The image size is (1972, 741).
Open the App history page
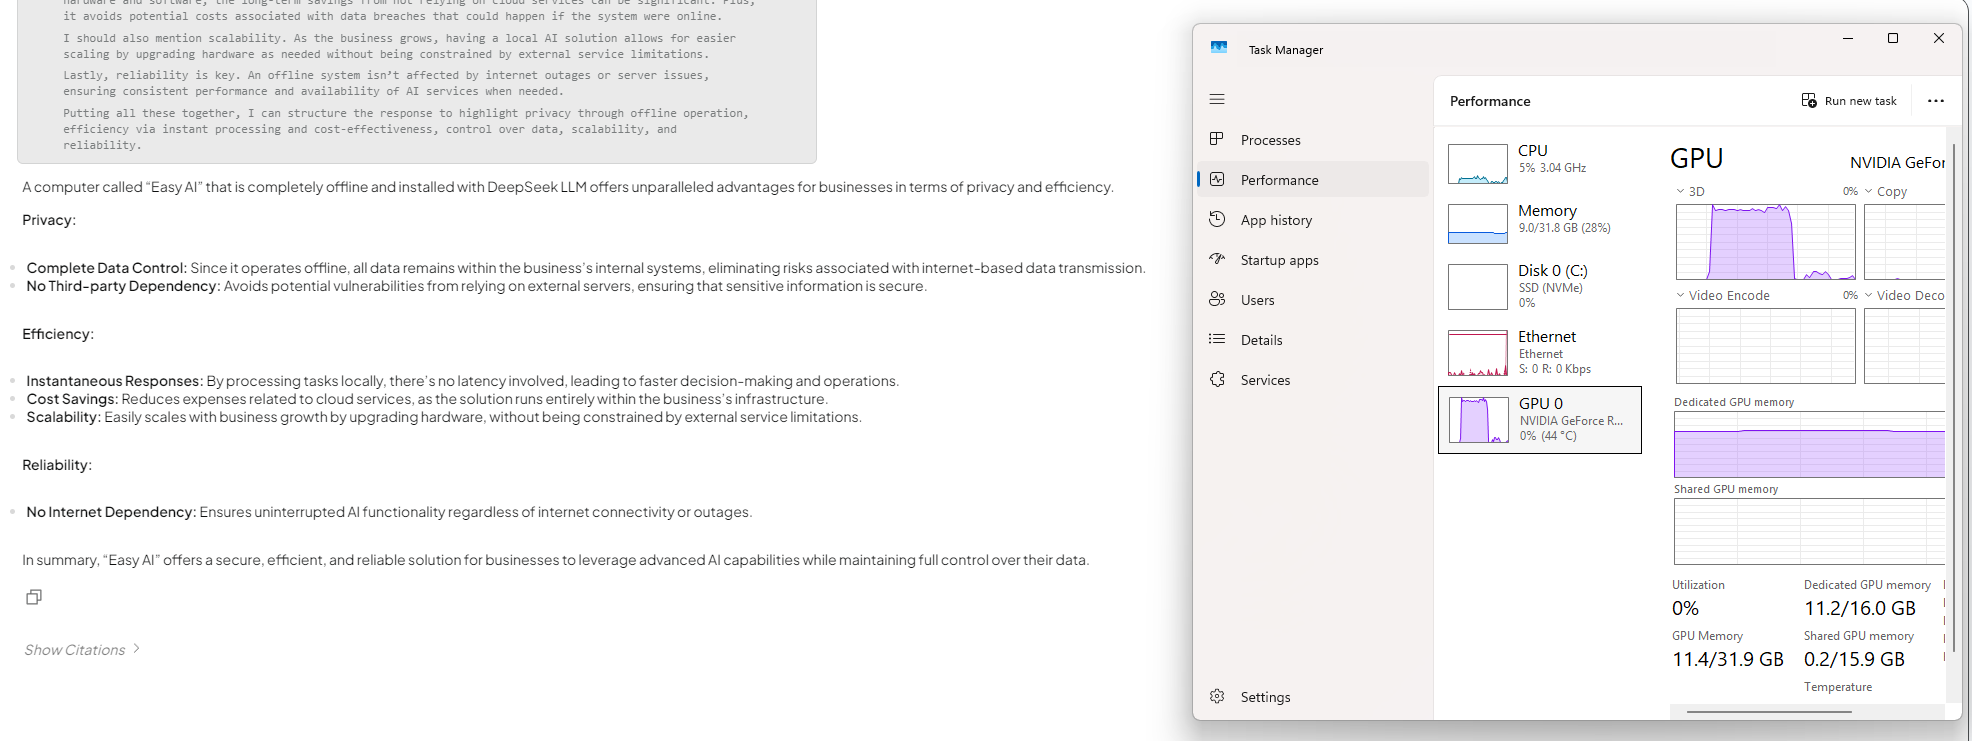click(x=1314, y=220)
